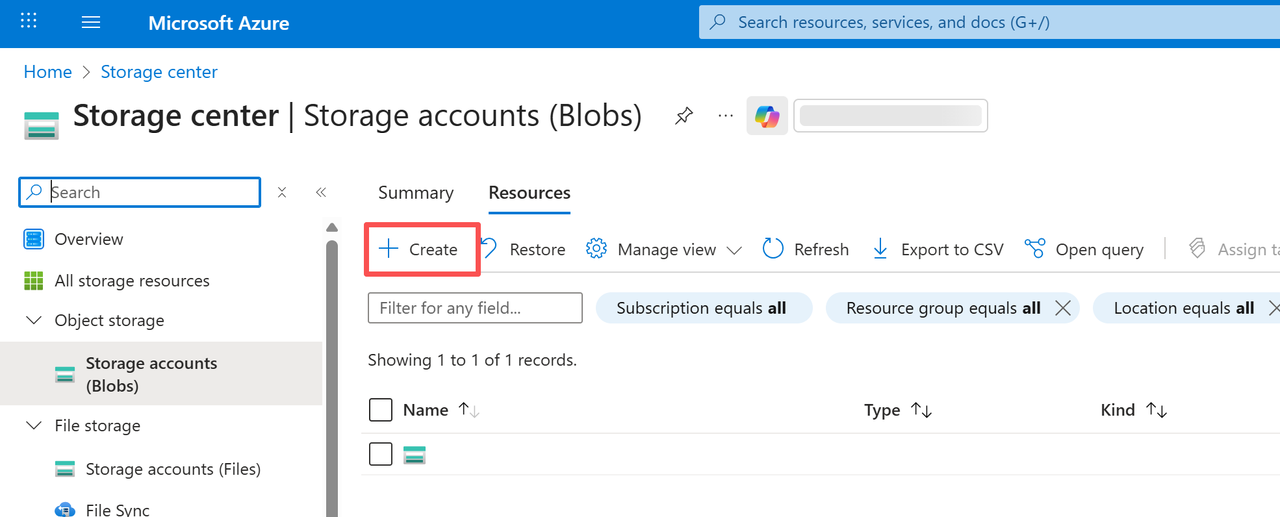The width and height of the screenshot is (1280, 517).
Task: Open the Location equals all filter
Action: [1184, 308]
